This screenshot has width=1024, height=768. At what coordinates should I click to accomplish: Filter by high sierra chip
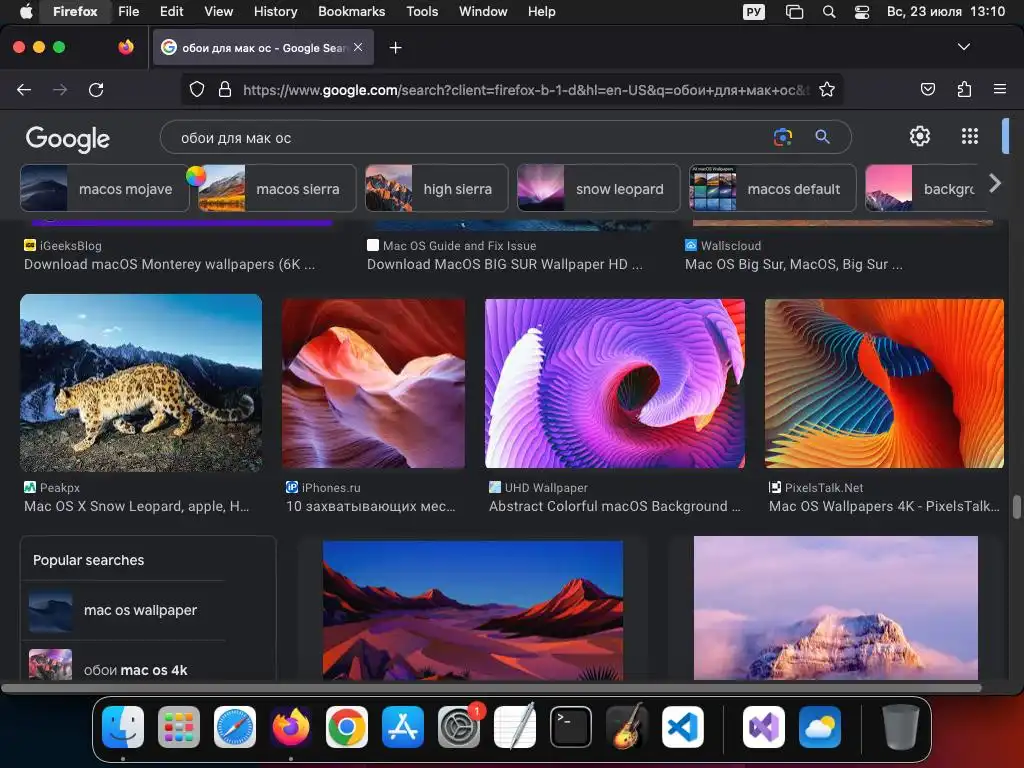pos(436,188)
